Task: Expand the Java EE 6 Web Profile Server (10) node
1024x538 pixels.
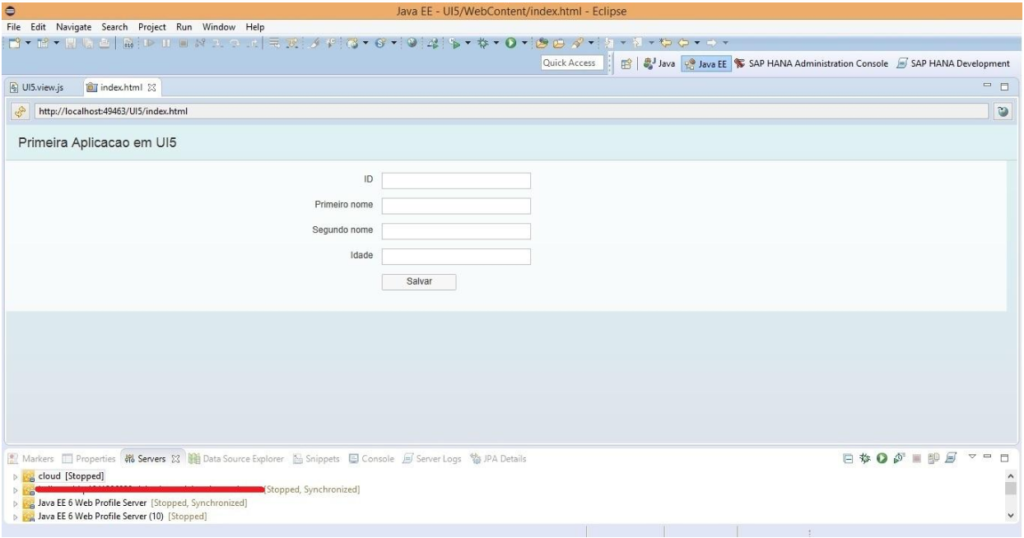Action: (x=15, y=516)
